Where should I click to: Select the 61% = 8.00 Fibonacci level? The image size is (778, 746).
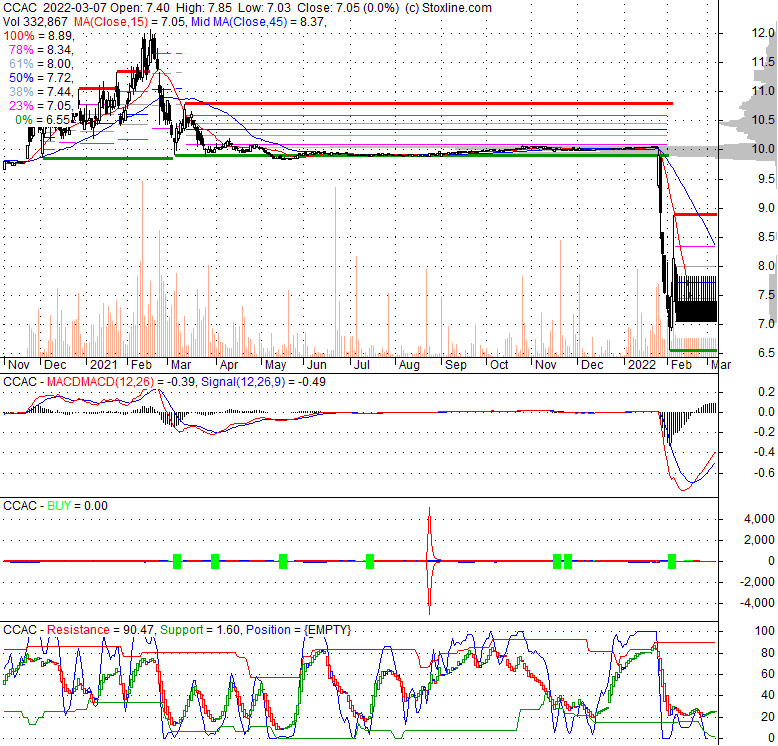coord(41,64)
